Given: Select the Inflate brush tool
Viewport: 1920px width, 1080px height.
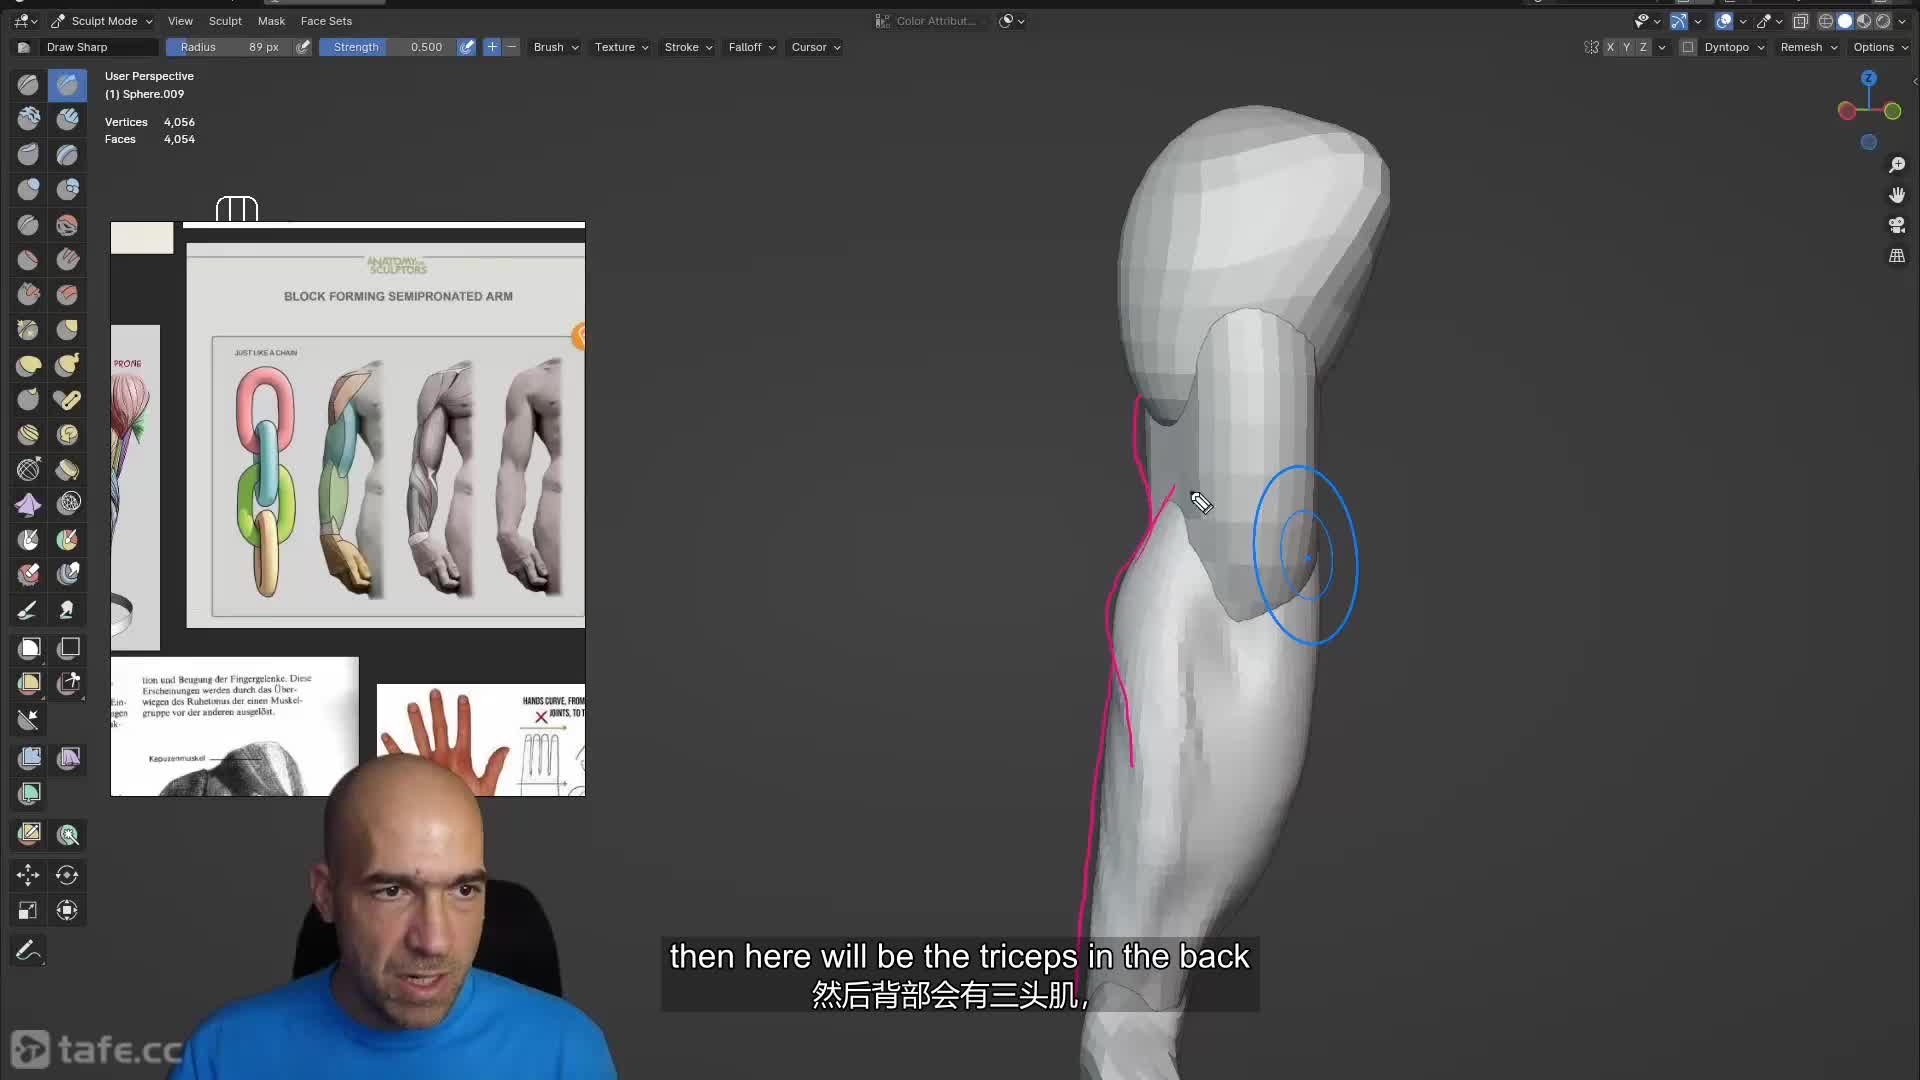Looking at the screenshot, I should tap(28, 190).
